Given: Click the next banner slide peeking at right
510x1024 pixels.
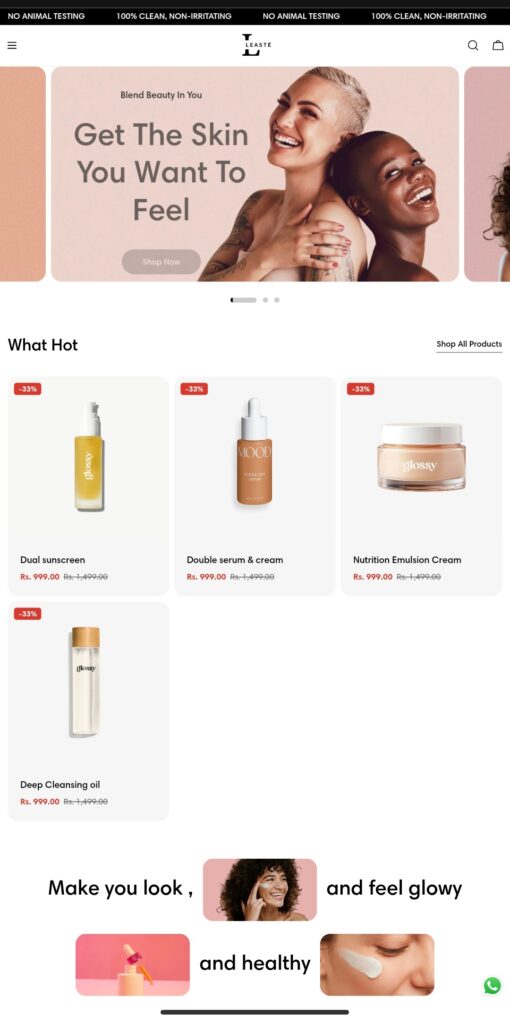Looking at the screenshot, I should click(487, 174).
